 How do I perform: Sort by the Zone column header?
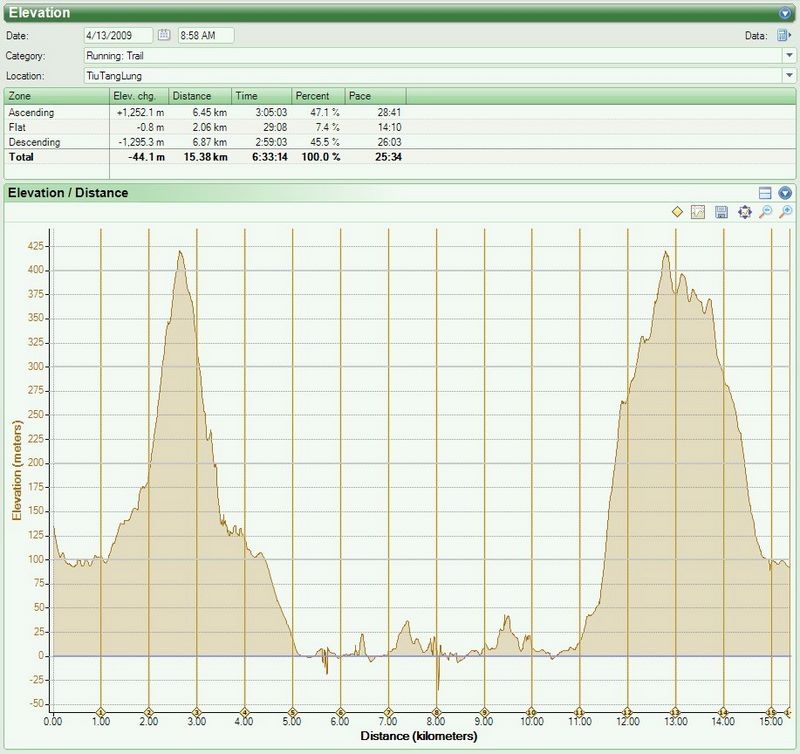(x=55, y=96)
